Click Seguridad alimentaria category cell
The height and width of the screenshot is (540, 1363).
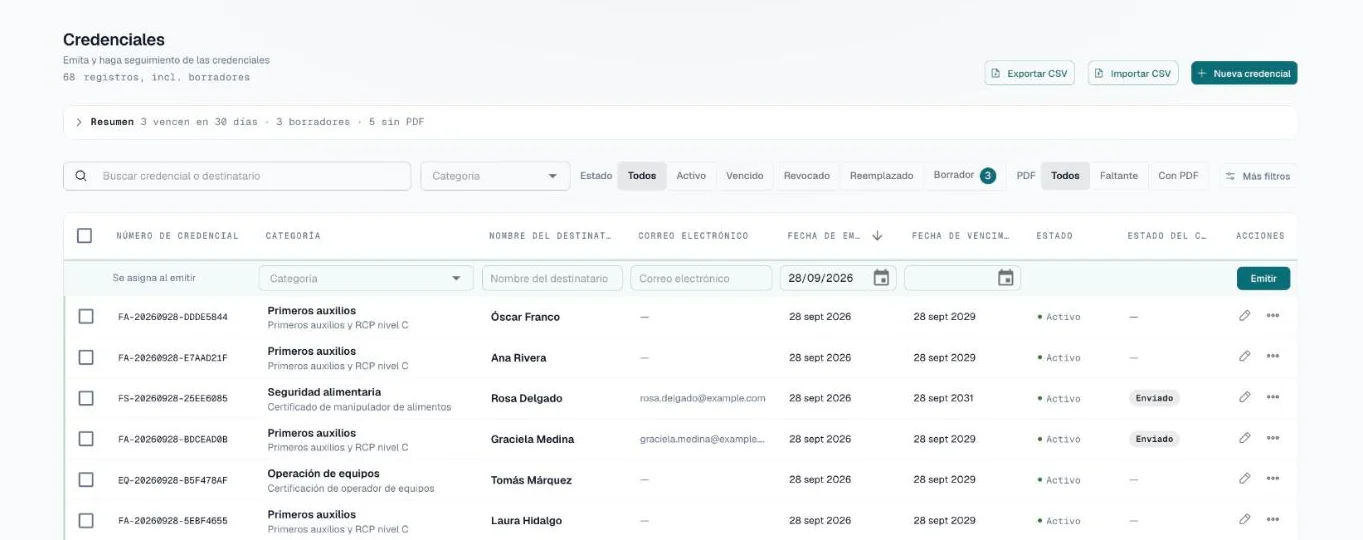[359, 399]
